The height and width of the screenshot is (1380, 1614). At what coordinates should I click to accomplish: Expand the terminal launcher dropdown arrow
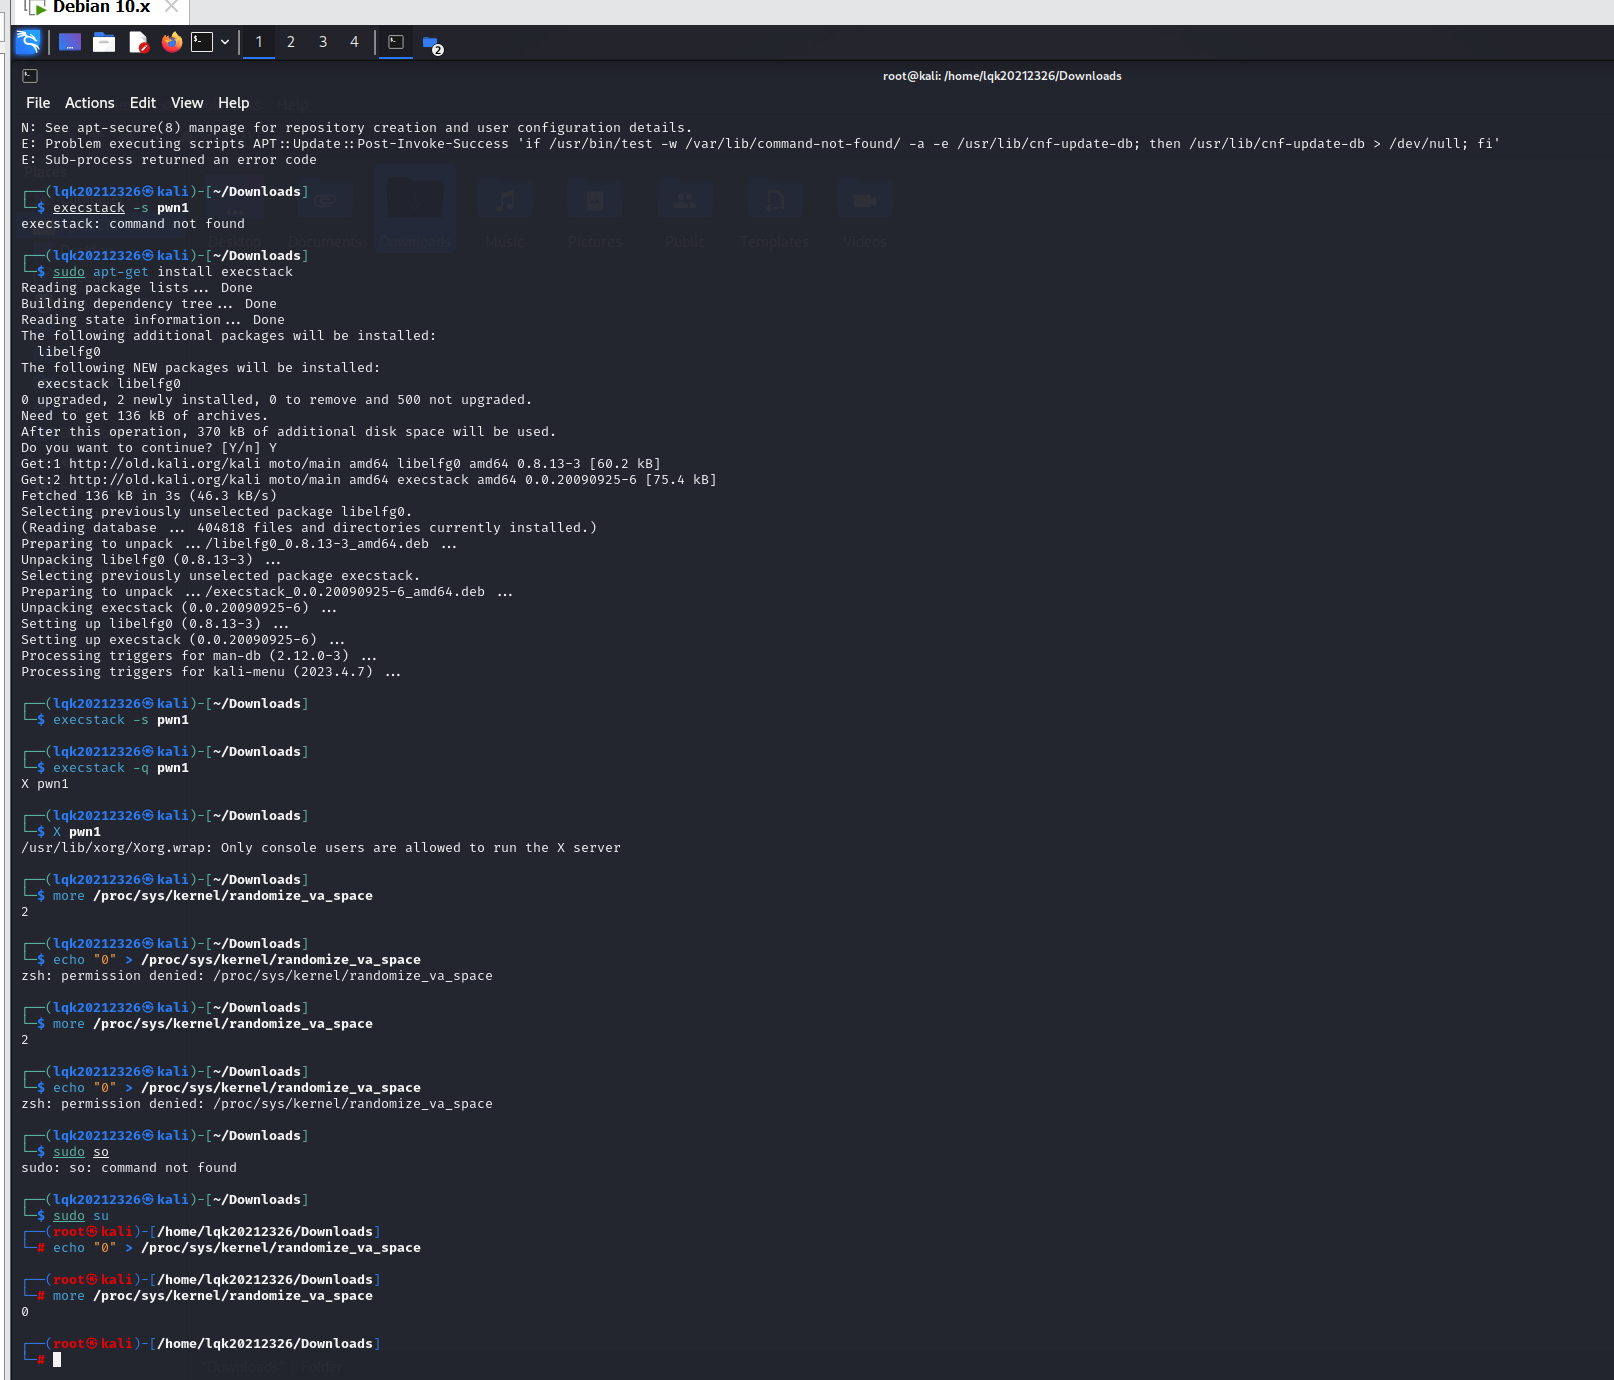[225, 42]
